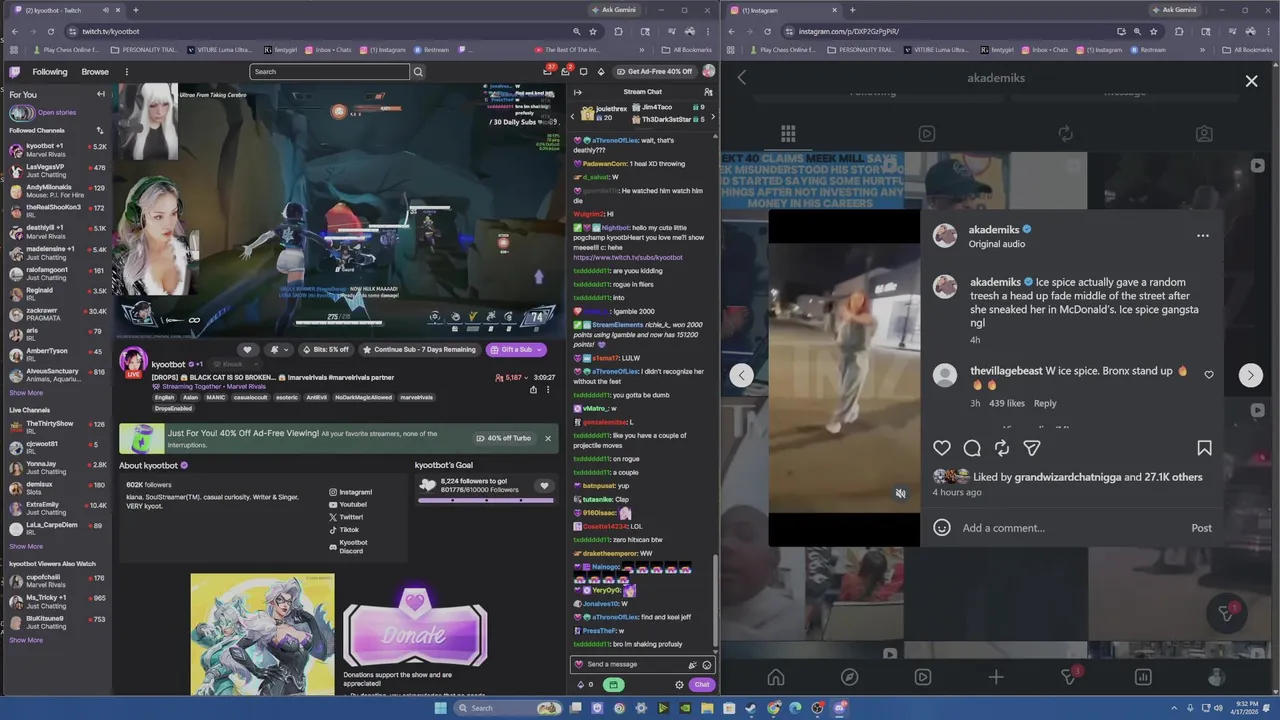Post the Instagram comment

1201,528
